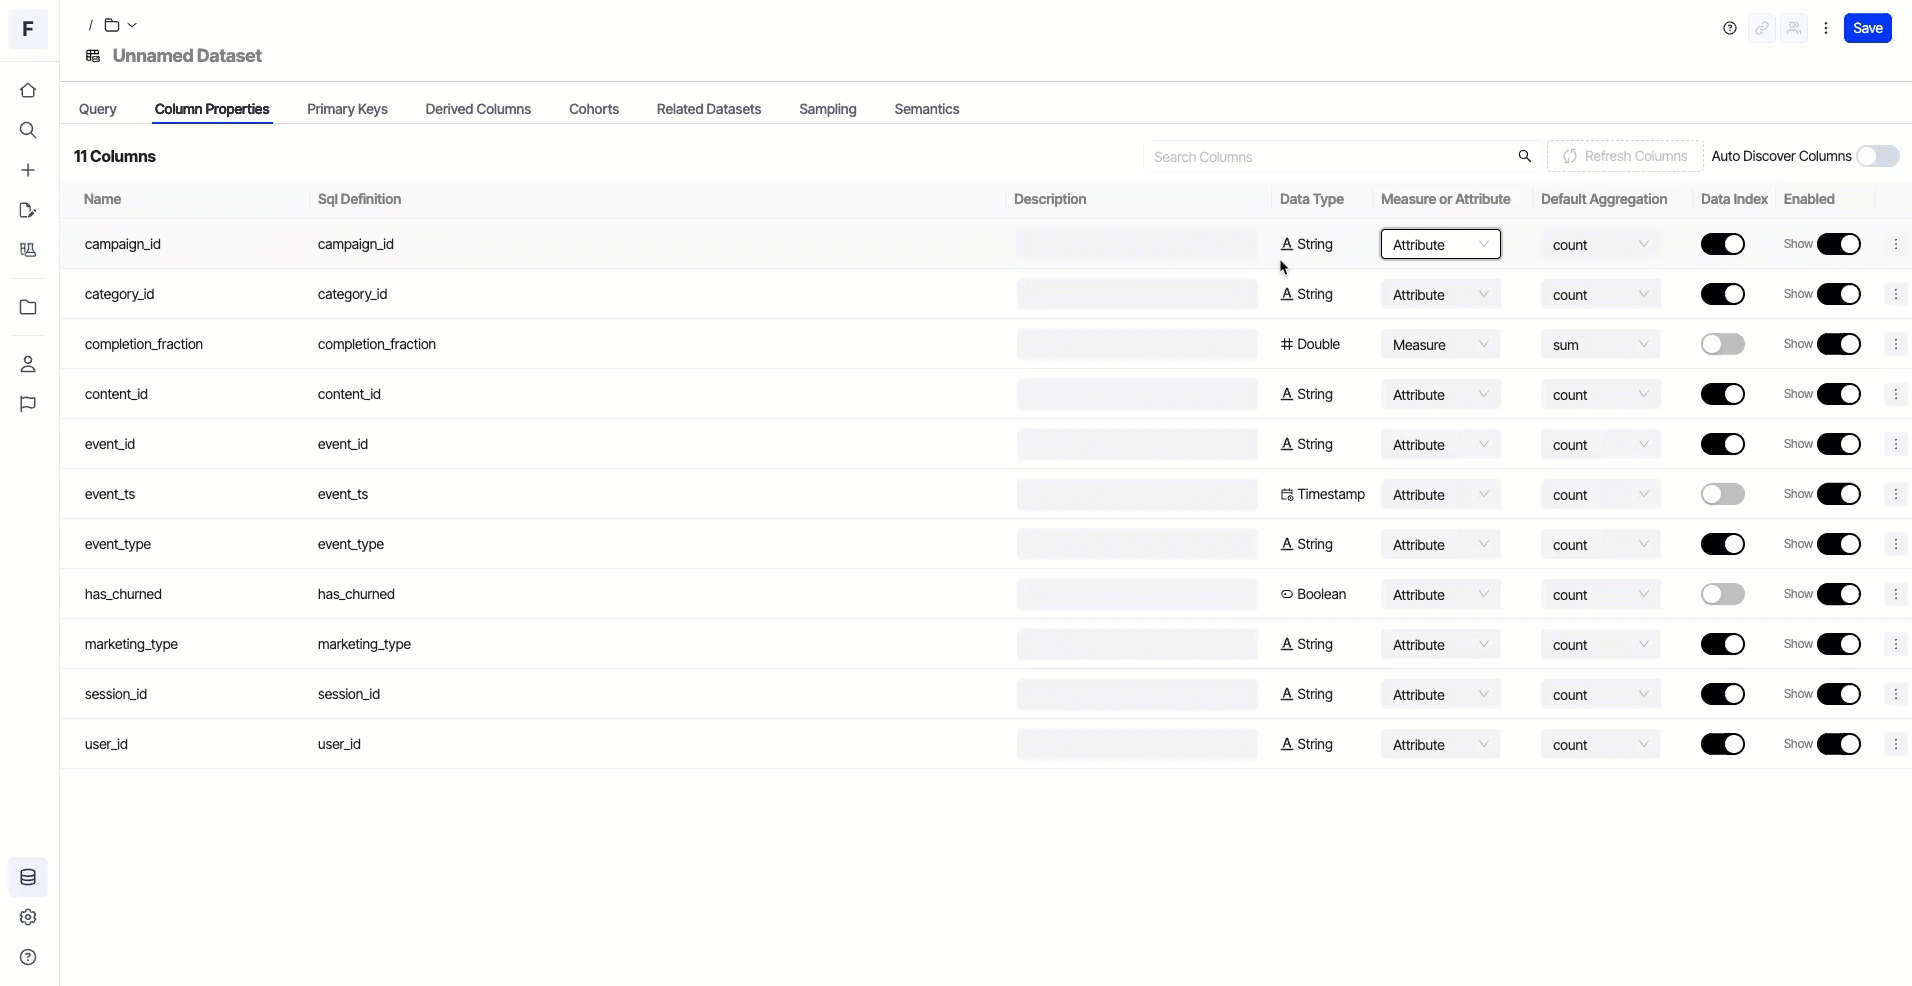Click the plus create icon in sidebar
Viewport: 1912px width, 986px height.
[28, 170]
